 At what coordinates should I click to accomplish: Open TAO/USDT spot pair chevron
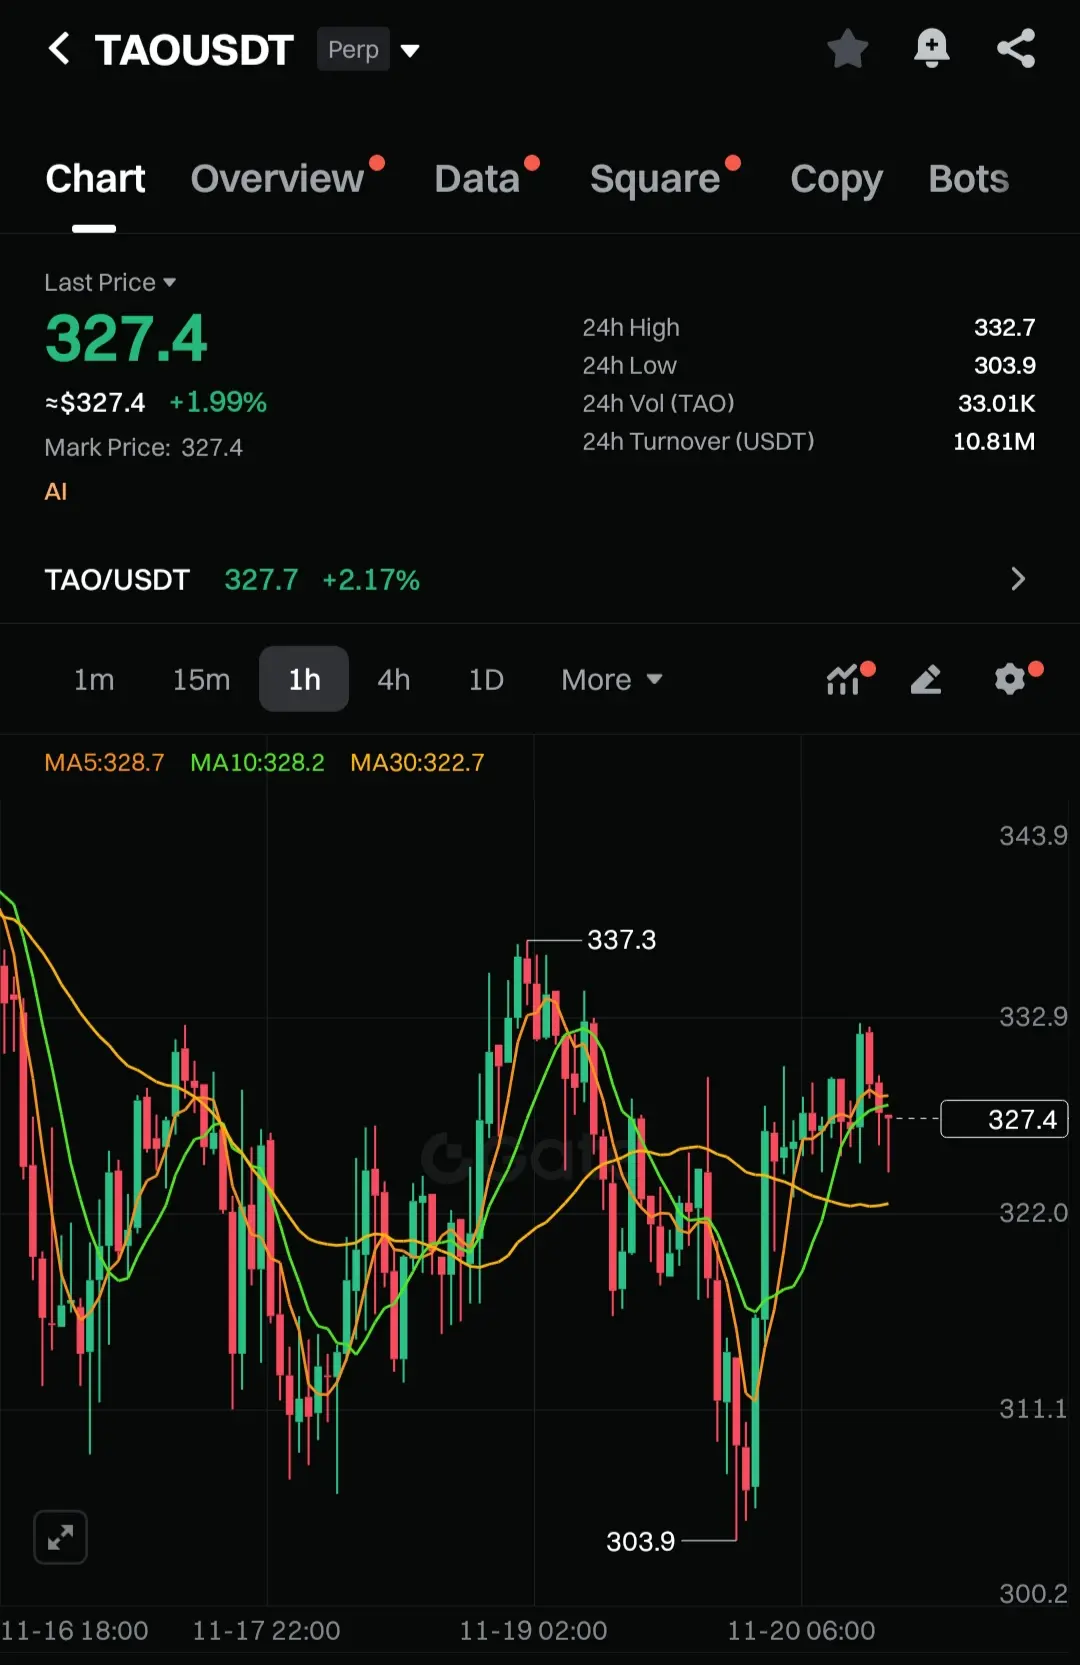1018,579
